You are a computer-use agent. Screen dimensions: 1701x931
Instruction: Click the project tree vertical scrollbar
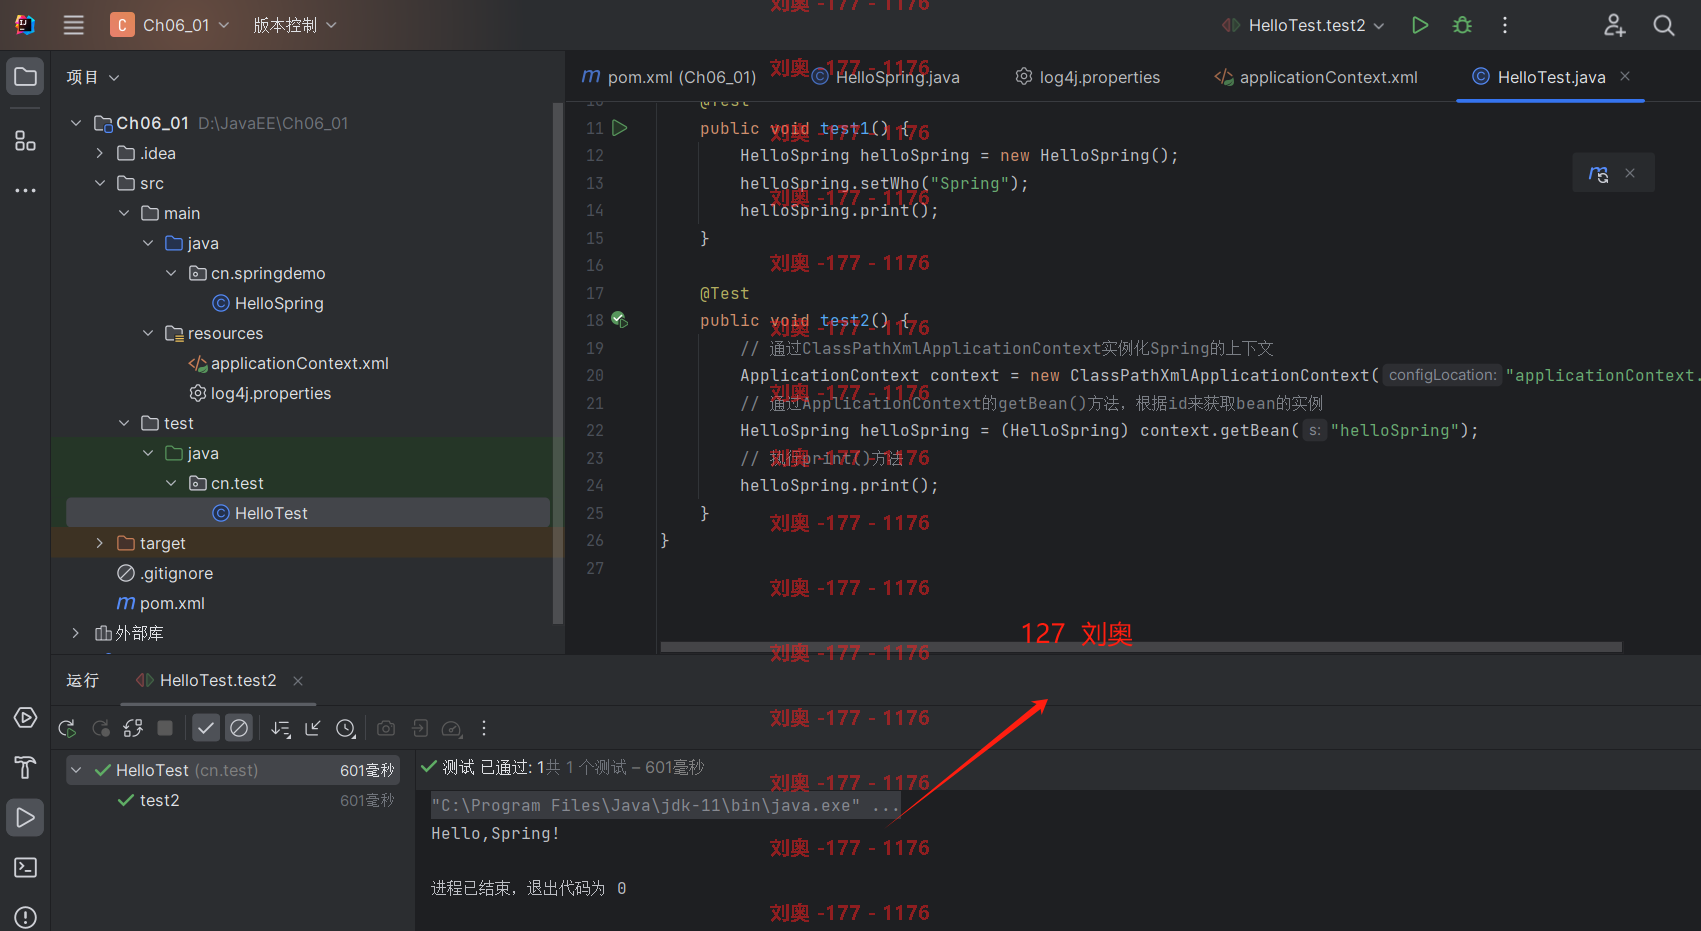[558, 363]
